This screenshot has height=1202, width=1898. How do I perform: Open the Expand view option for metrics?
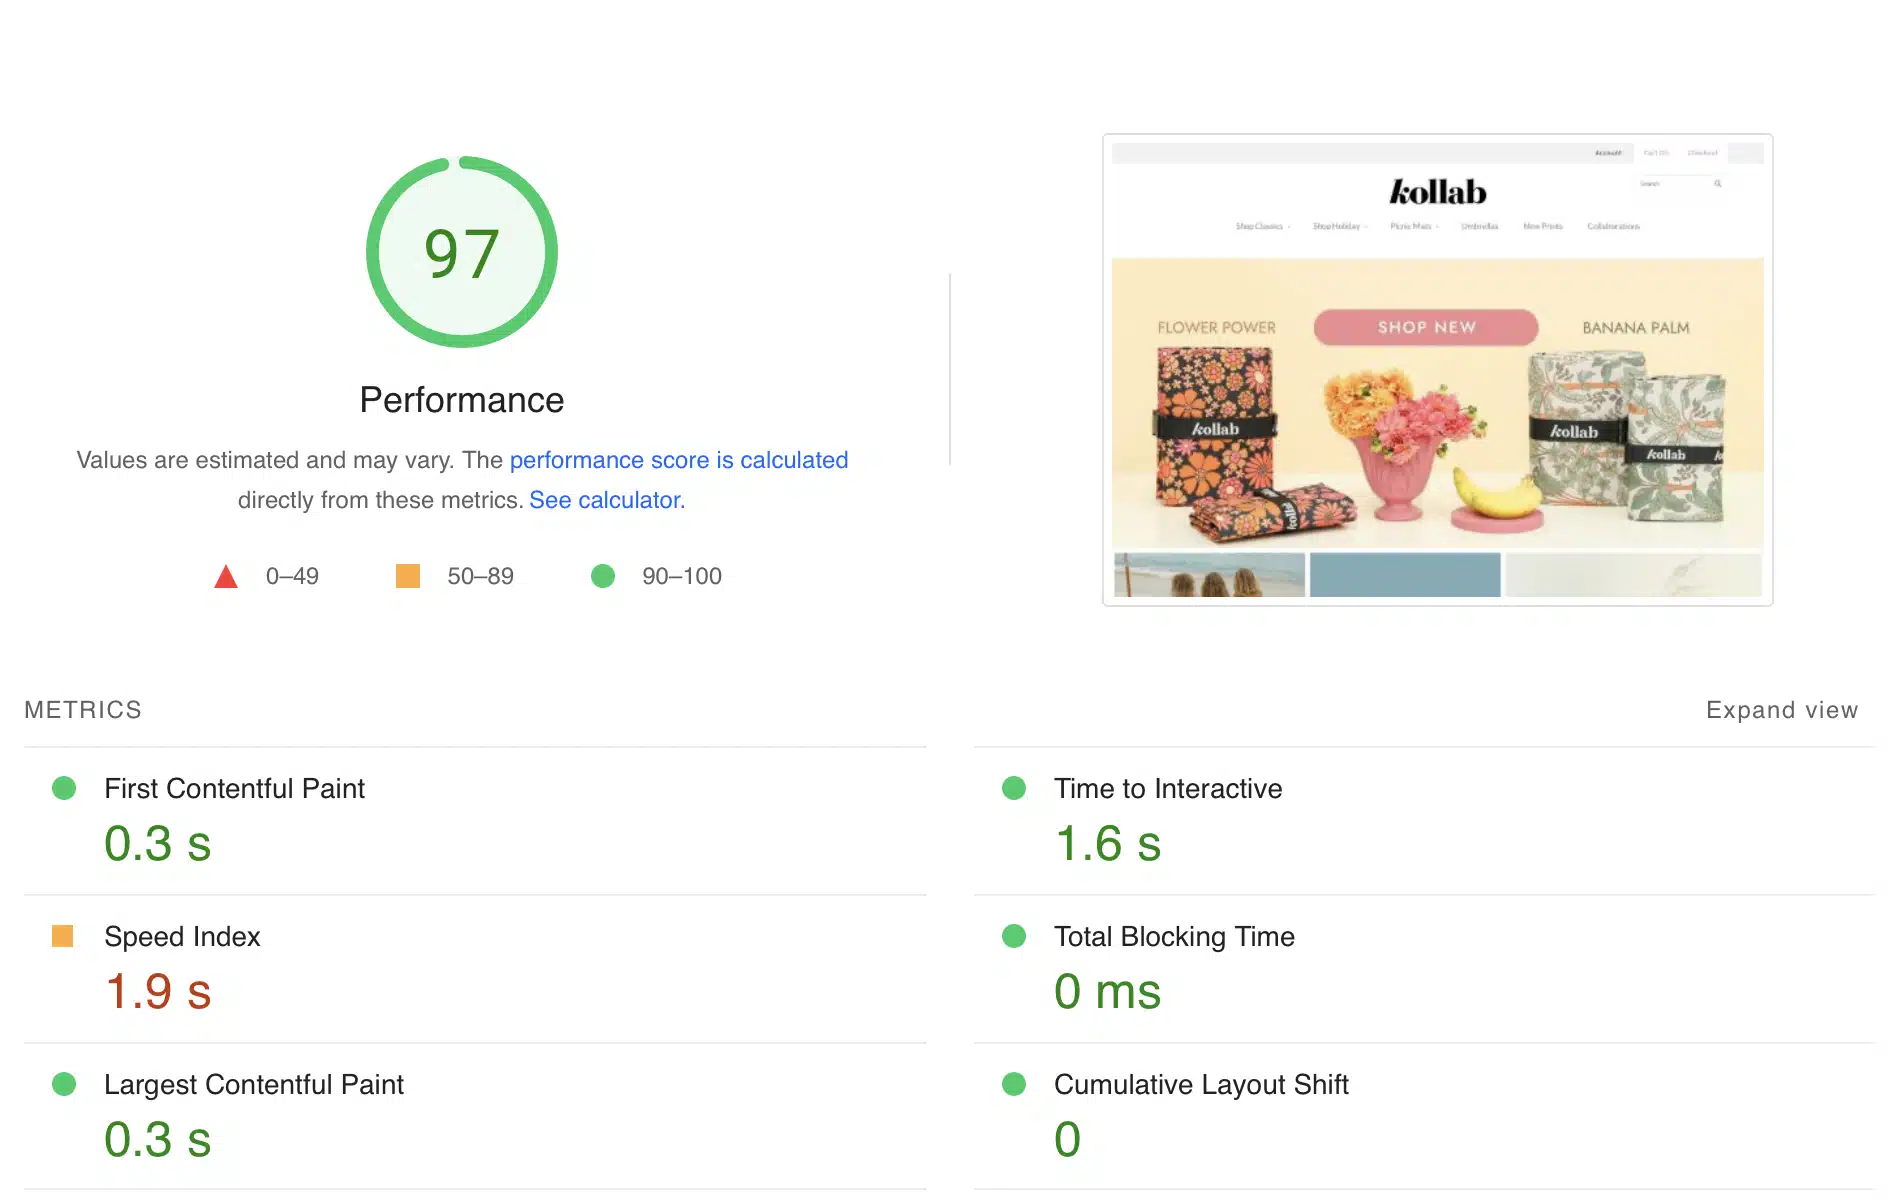[x=1782, y=709]
